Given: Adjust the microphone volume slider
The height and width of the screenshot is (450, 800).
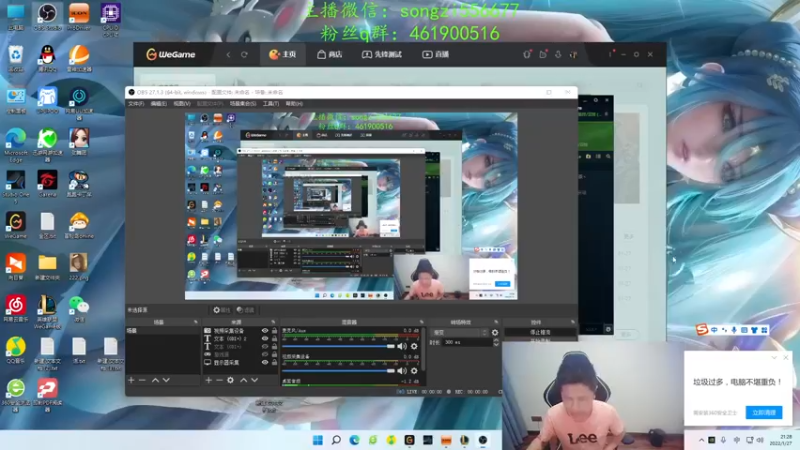Looking at the screenshot, I should [339, 346].
